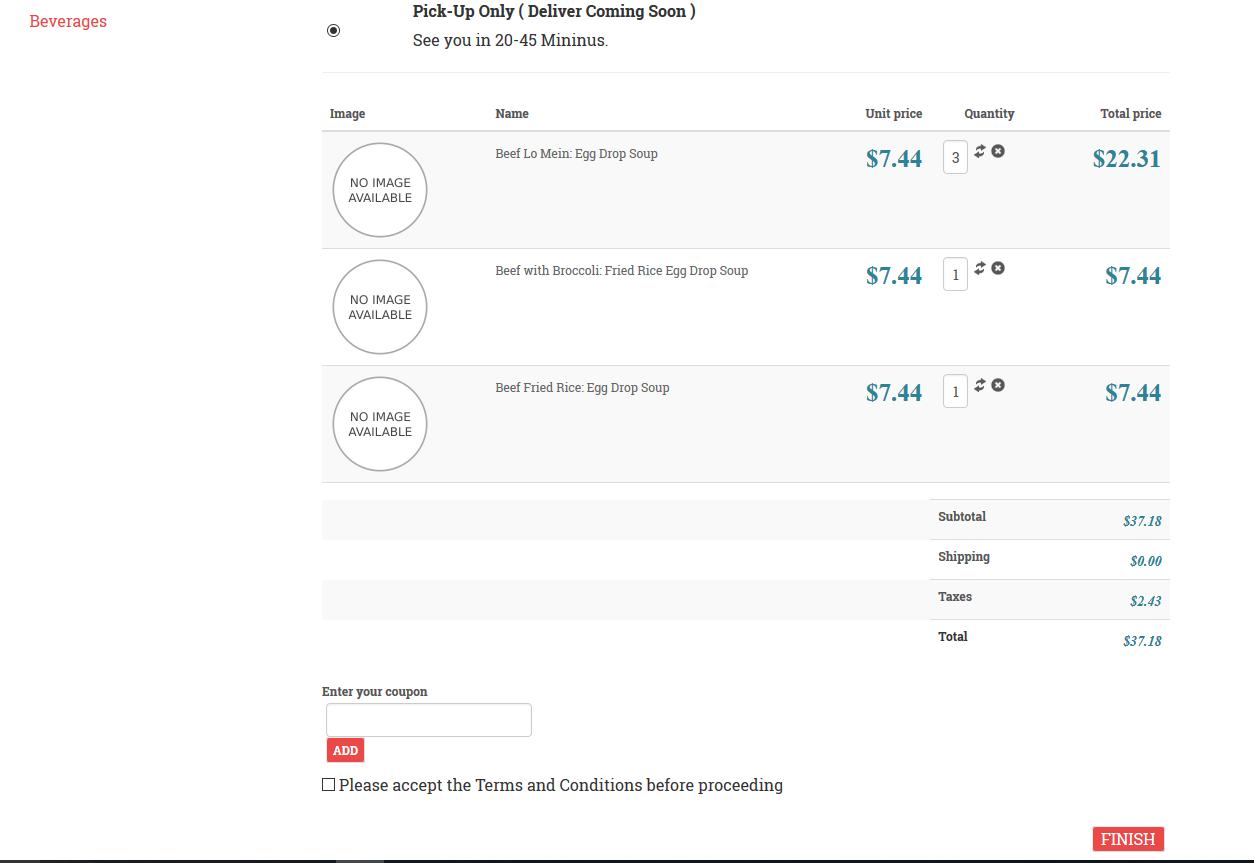The height and width of the screenshot is (863, 1254).
Task: Edit quantity box for Beef with Broccoli
Action: [955, 275]
